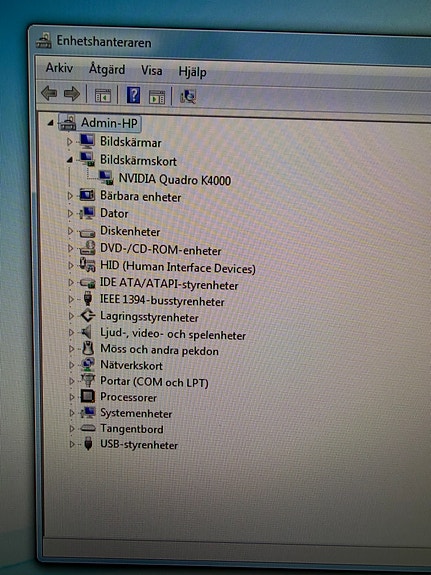Open the blue question mark Help icon
Viewport: 431px width, 575px height.
point(134,95)
